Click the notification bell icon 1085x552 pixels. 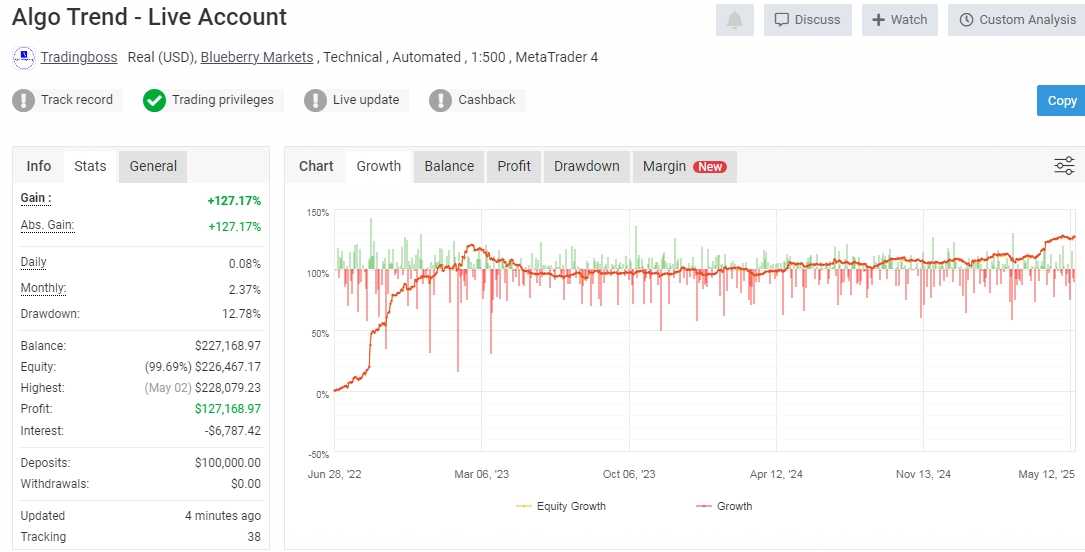(x=735, y=20)
